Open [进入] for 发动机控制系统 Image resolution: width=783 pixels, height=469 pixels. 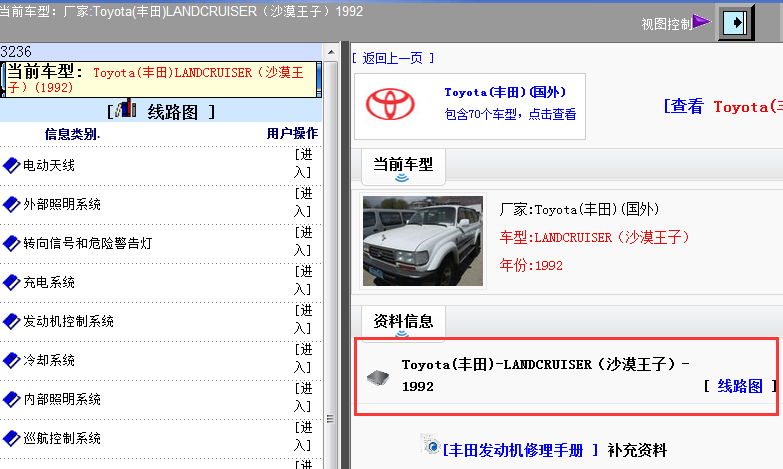pos(303,319)
